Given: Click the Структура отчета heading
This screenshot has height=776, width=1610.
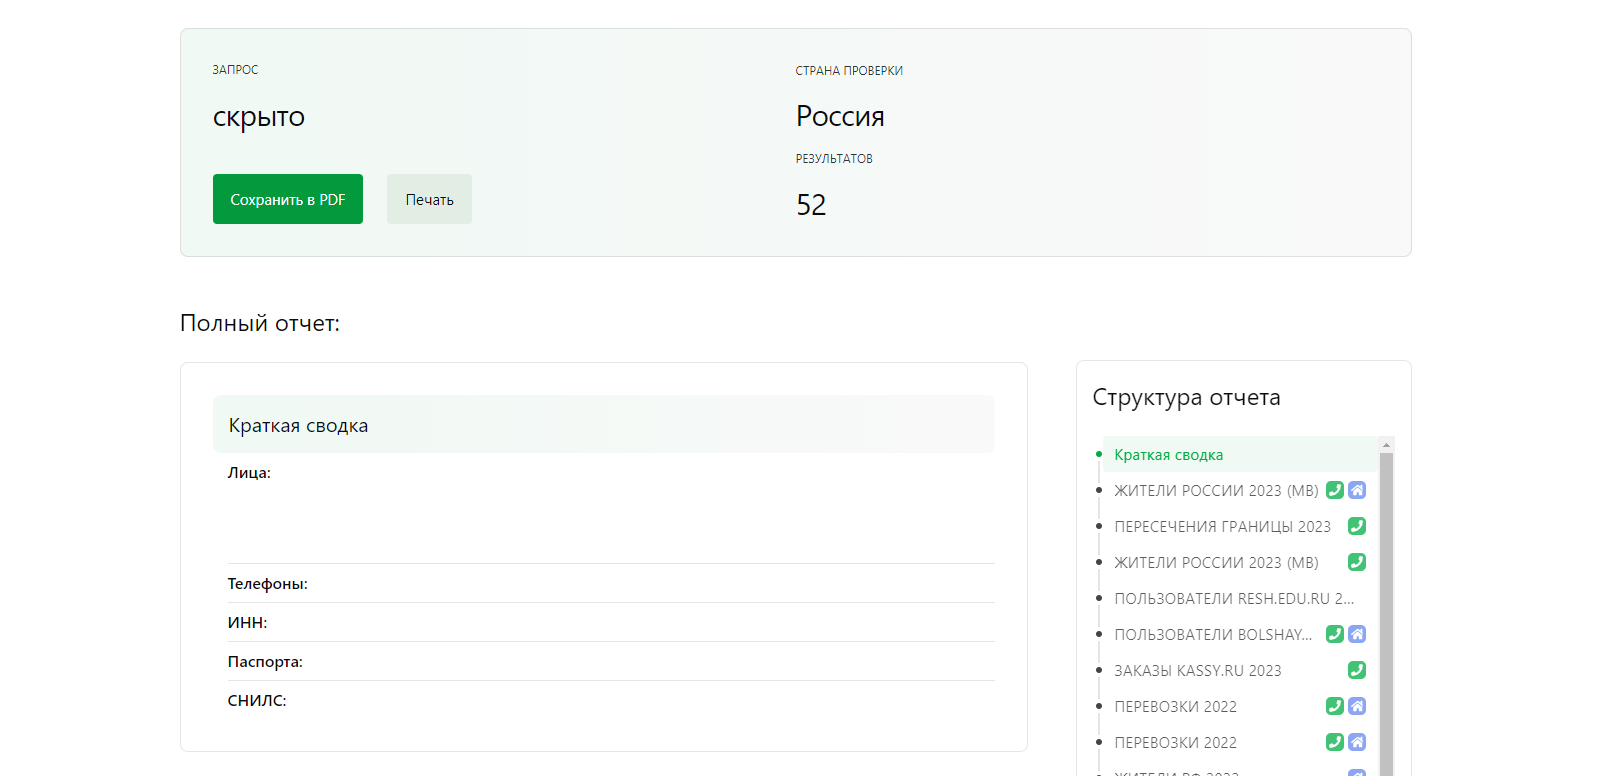Looking at the screenshot, I should point(1186,398).
